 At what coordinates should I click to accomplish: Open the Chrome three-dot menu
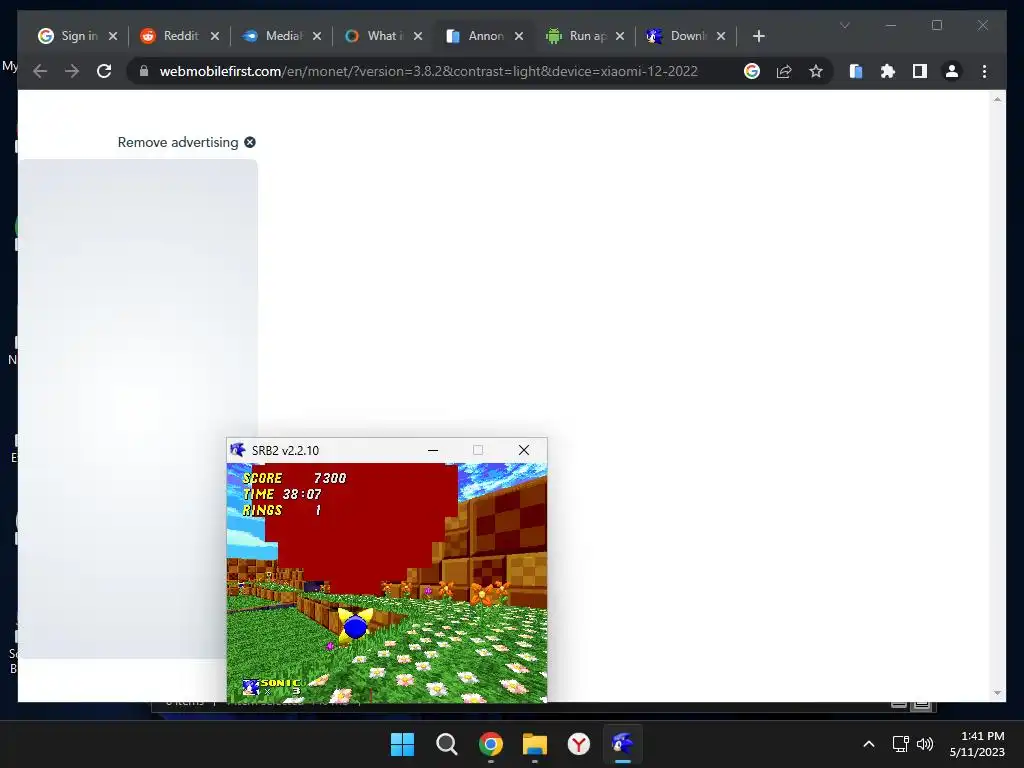tap(984, 71)
